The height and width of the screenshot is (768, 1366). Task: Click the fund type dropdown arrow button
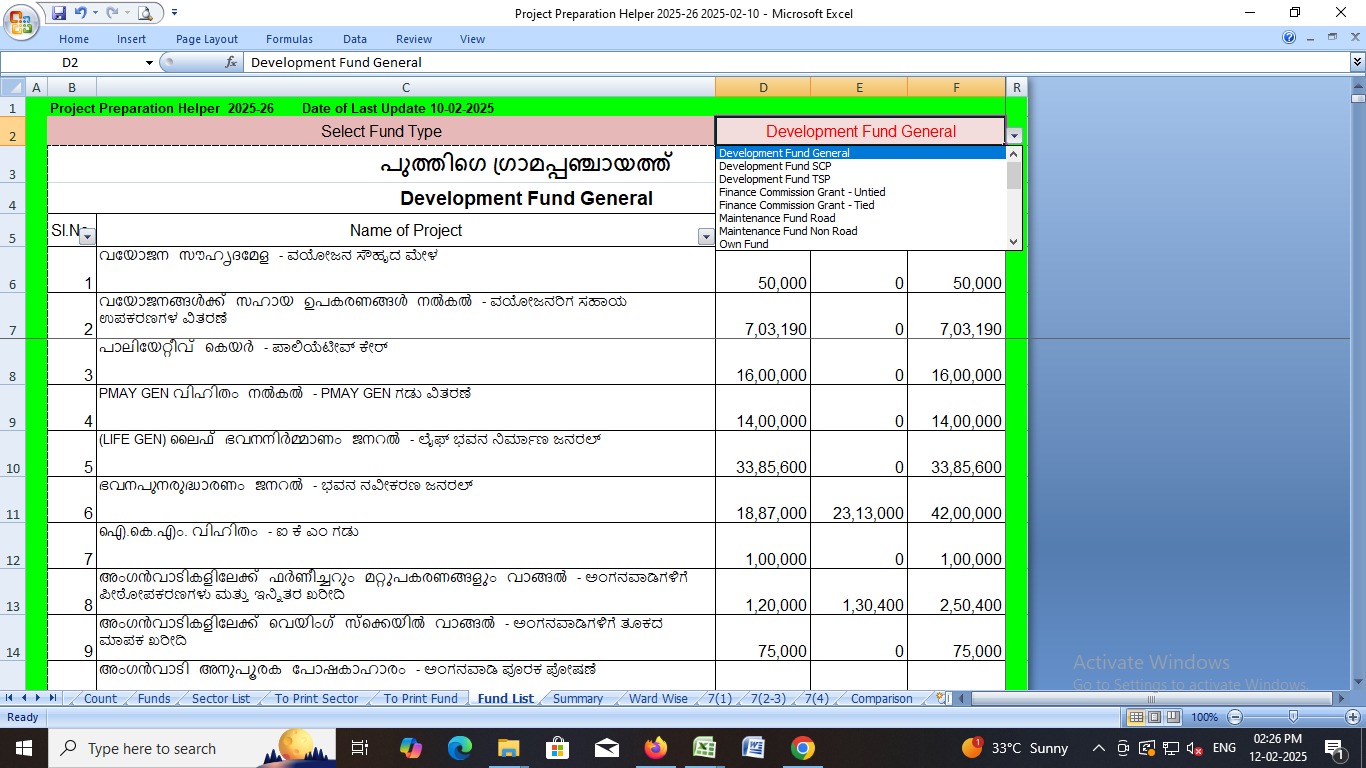click(1014, 135)
